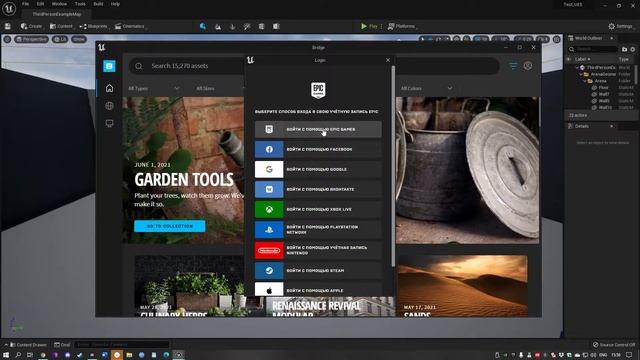640x360 pixels.
Task: Open the Bridge home icon in sidebar
Action: tap(109, 88)
